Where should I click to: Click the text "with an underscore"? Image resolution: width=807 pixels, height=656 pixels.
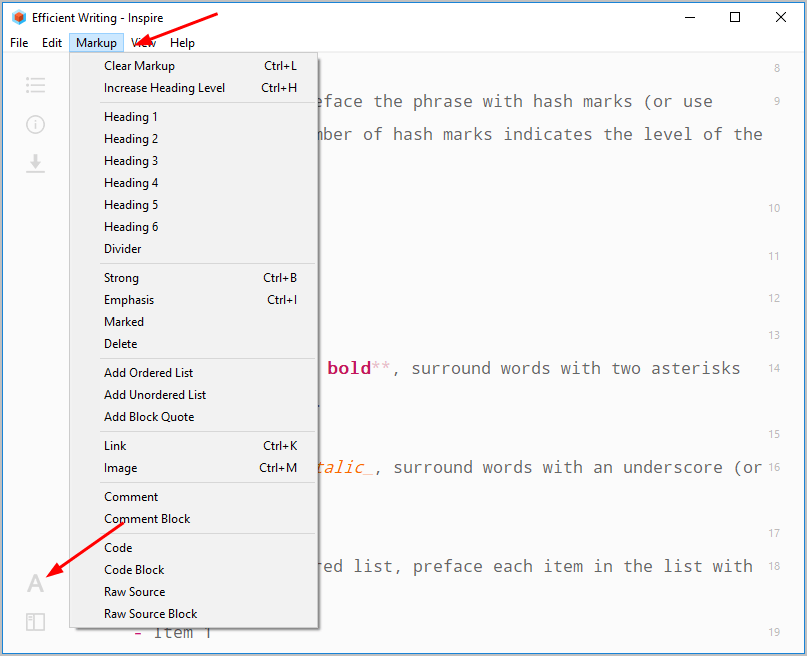point(632,468)
